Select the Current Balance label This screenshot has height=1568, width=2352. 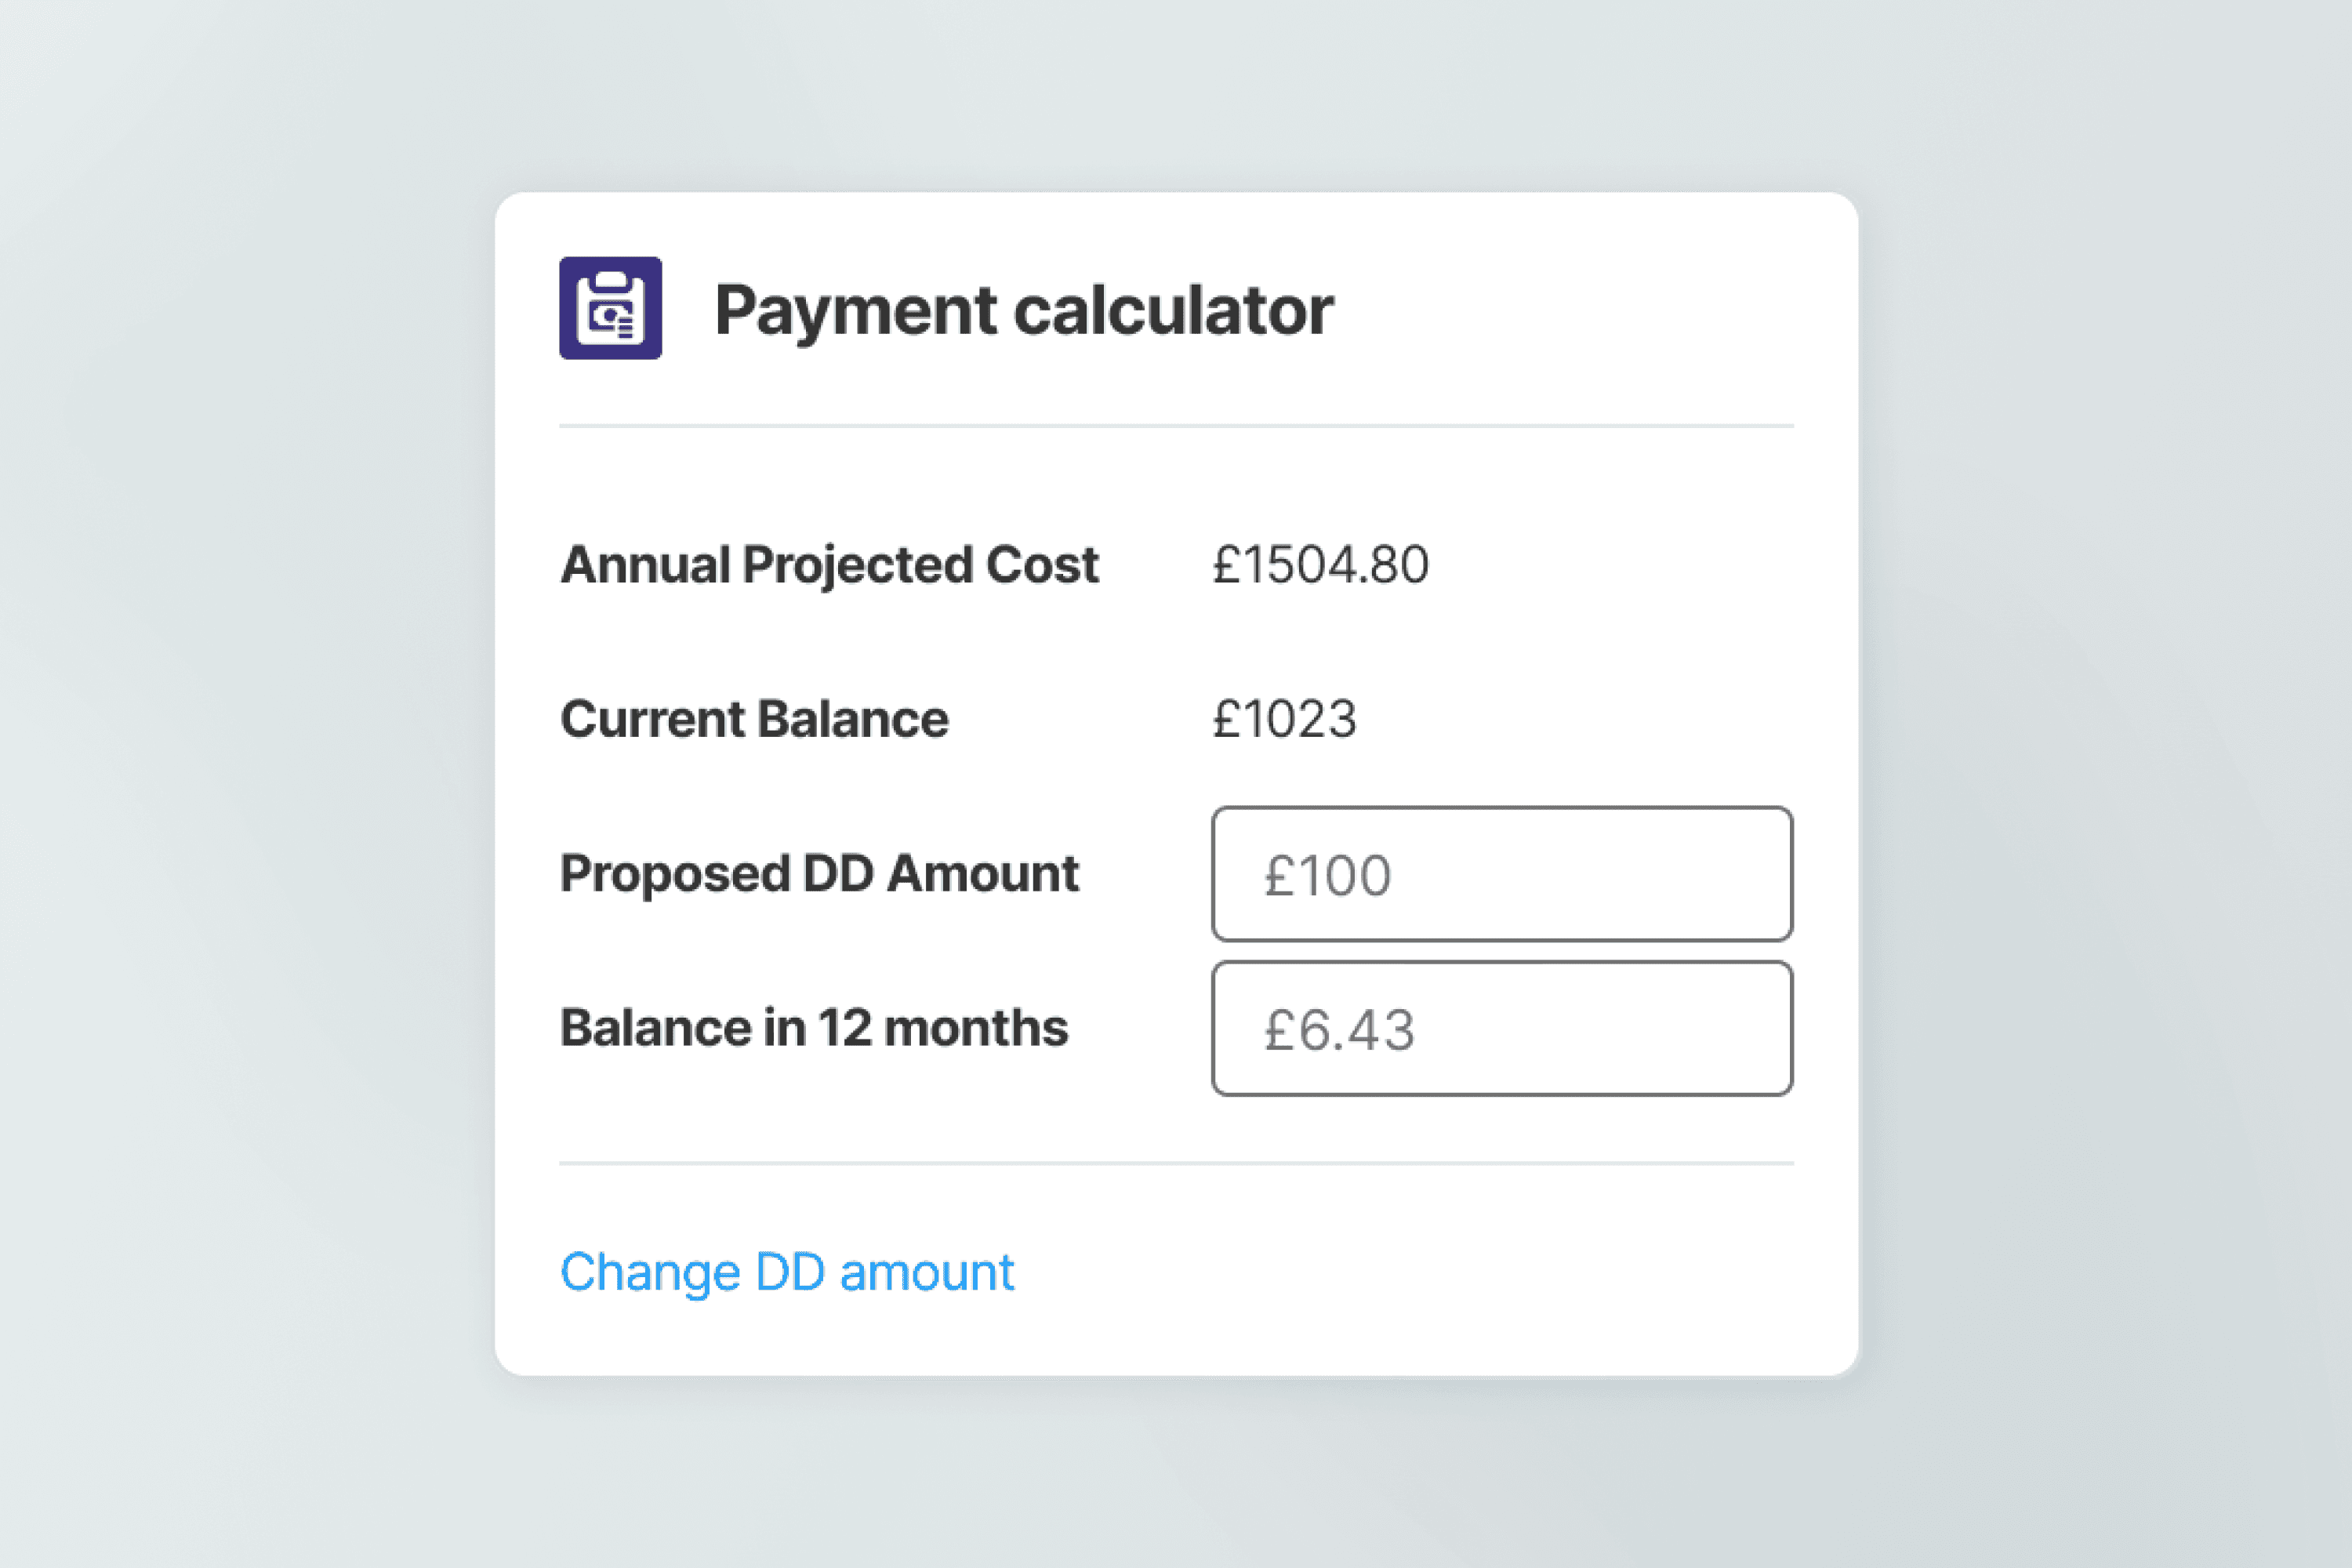[754, 720]
